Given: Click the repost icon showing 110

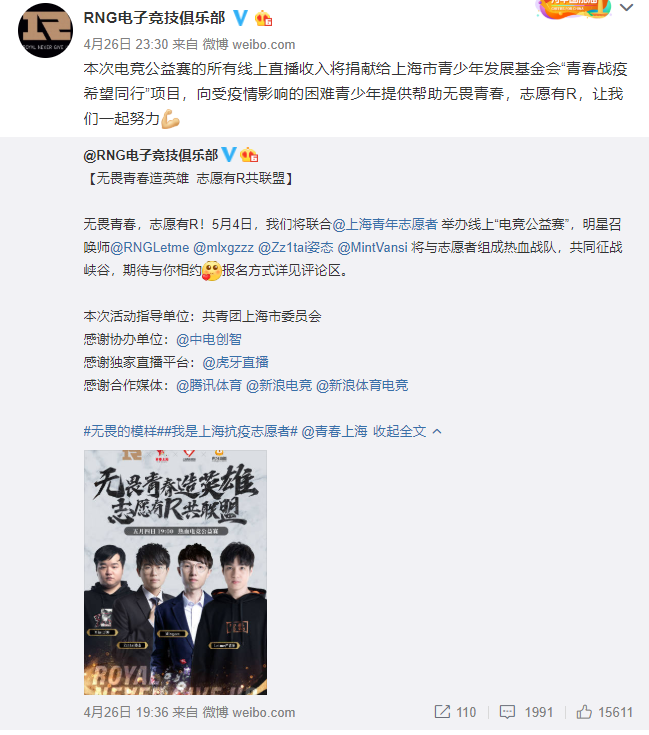Looking at the screenshot, I should (442, 712).
